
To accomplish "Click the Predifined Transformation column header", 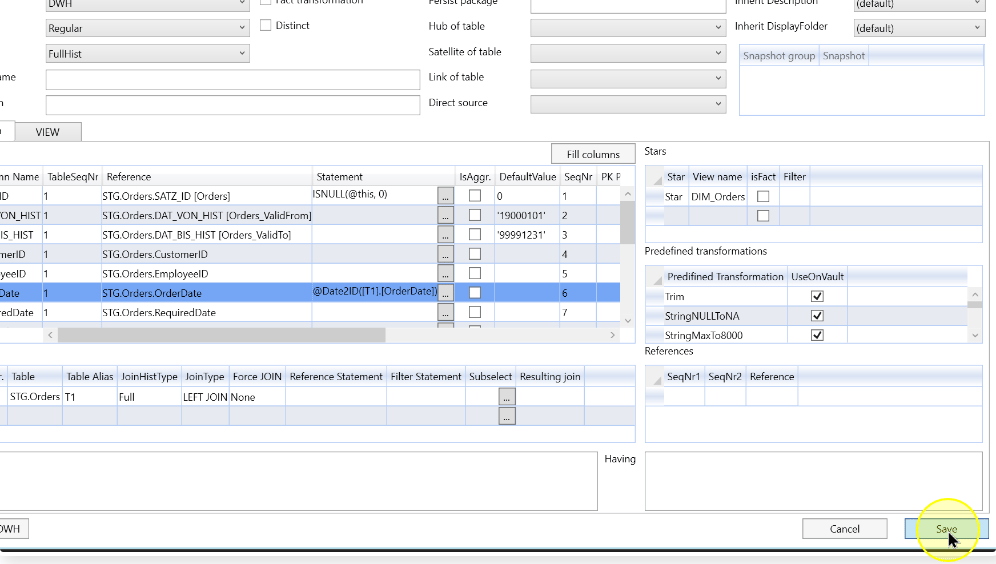I will tap(725, 276).
